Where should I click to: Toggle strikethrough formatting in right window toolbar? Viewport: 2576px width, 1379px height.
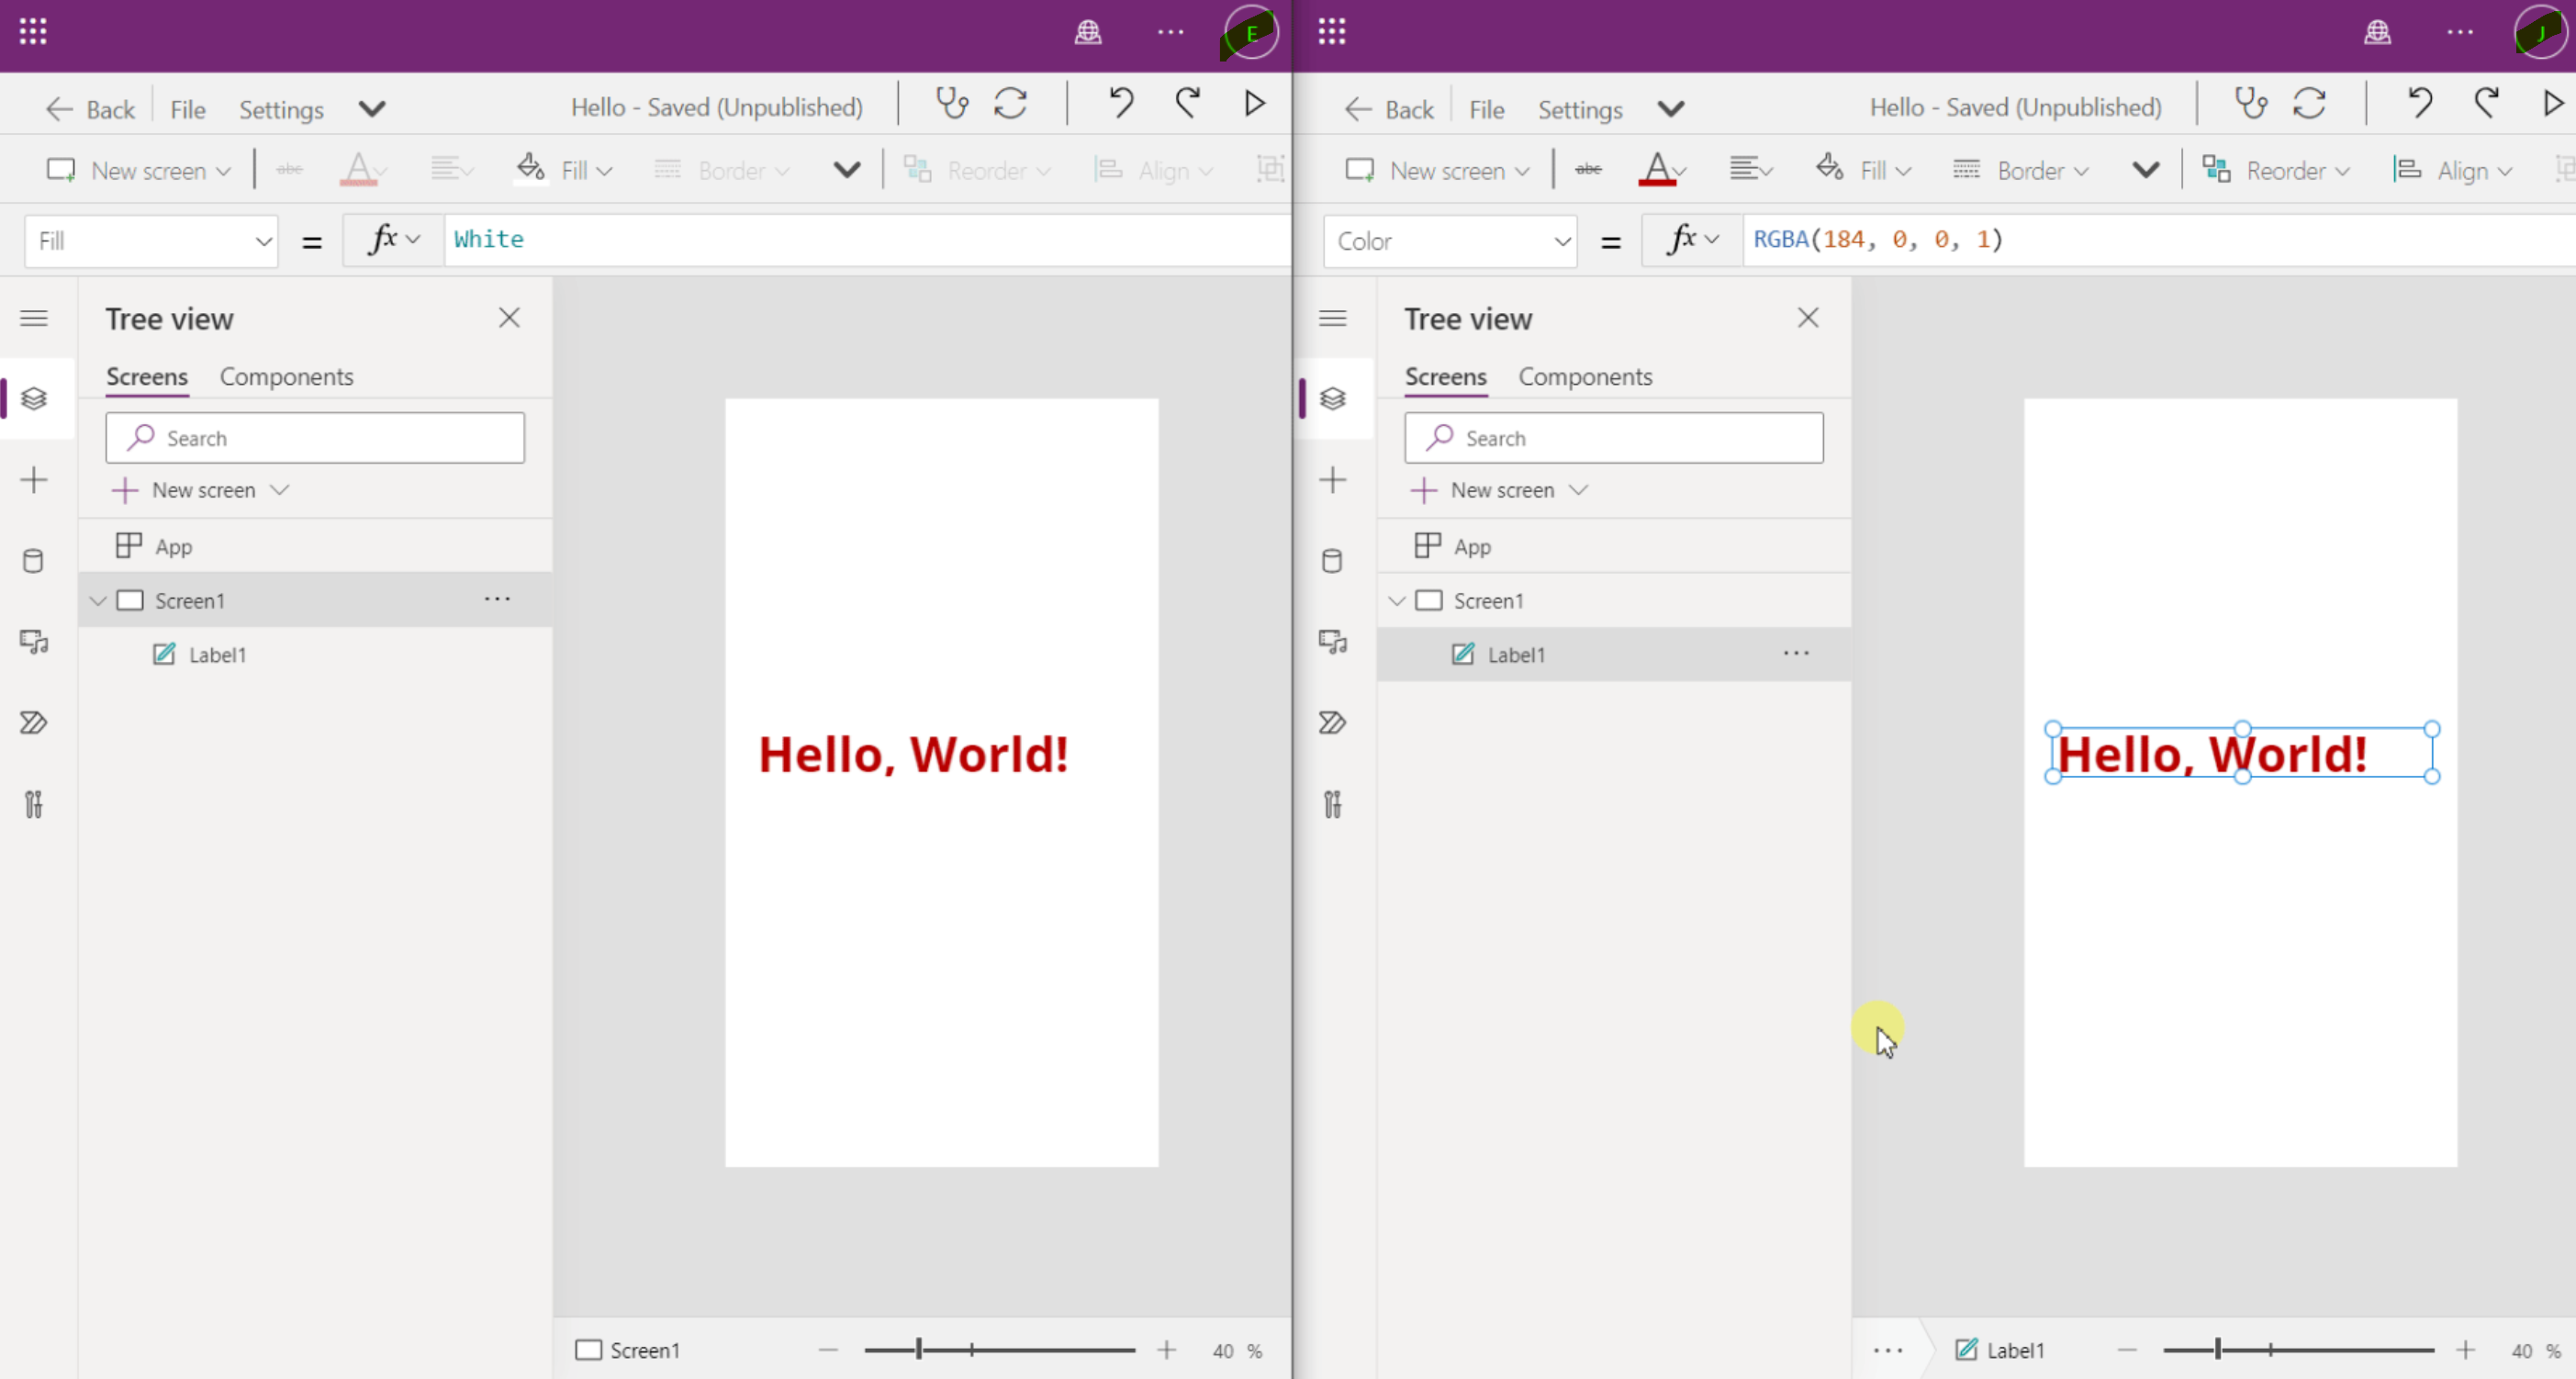click(1588, 170)
